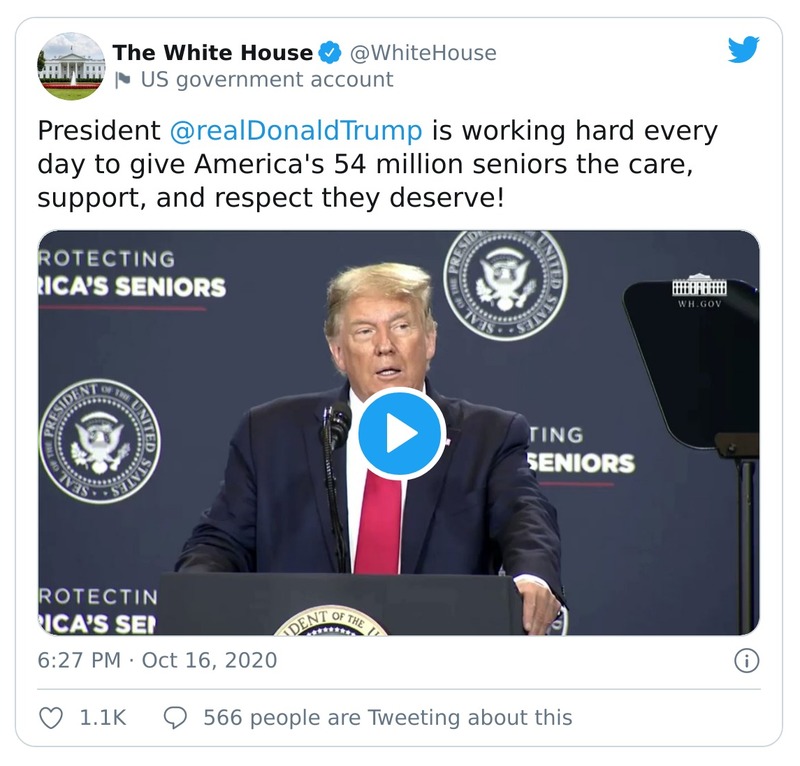Click the White House profile avatar
Image resolution: width=800 pixels, height=766 pixels.
click(x=72, y=64)
